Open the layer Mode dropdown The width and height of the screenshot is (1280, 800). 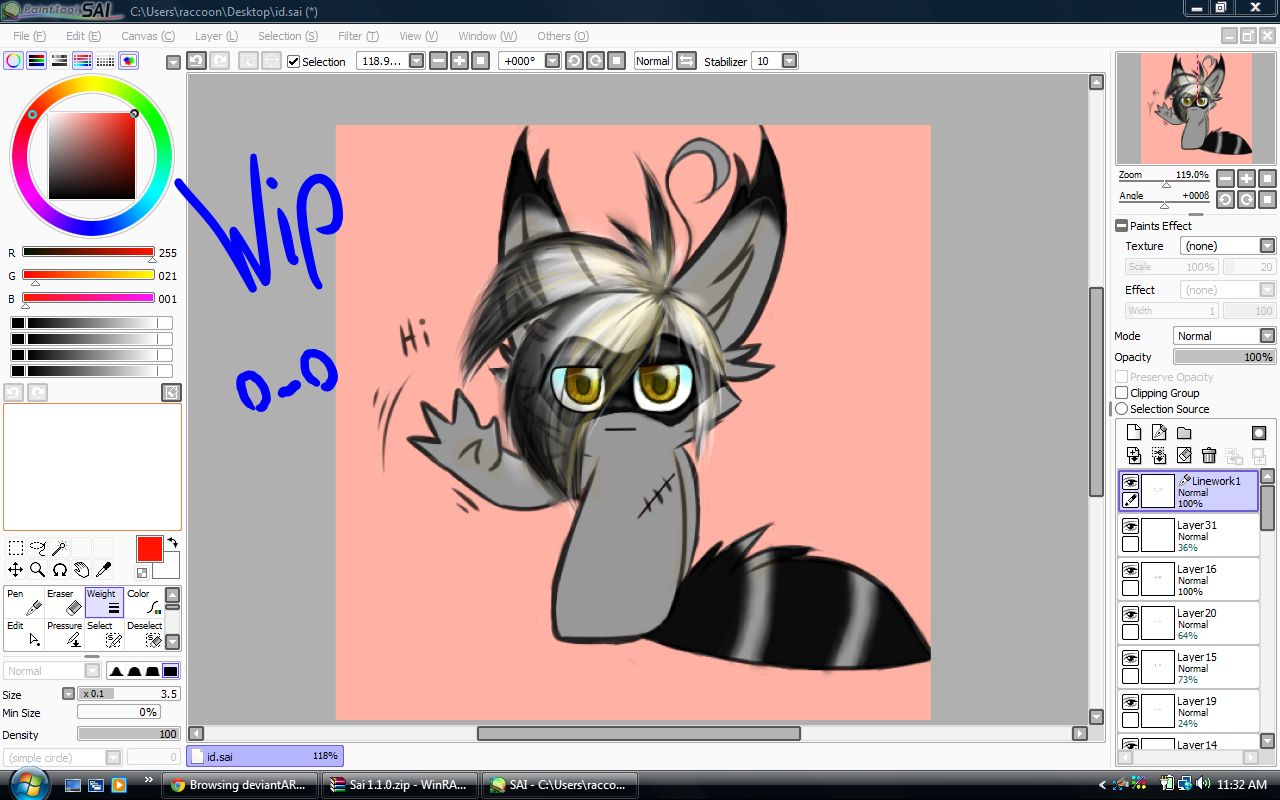tap(1267, 336)
